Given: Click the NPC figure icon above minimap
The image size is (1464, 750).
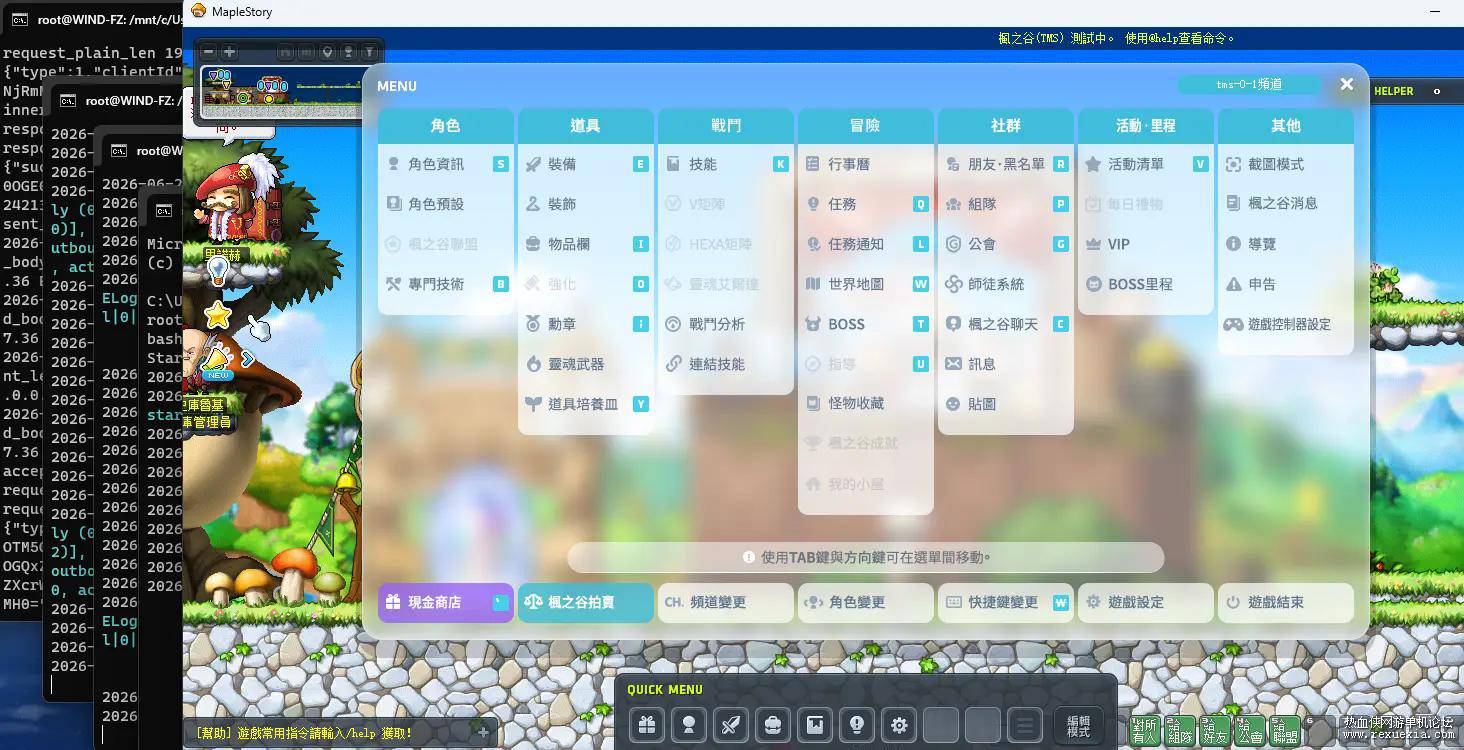Looking at the screenshot, I should (348, 52).
